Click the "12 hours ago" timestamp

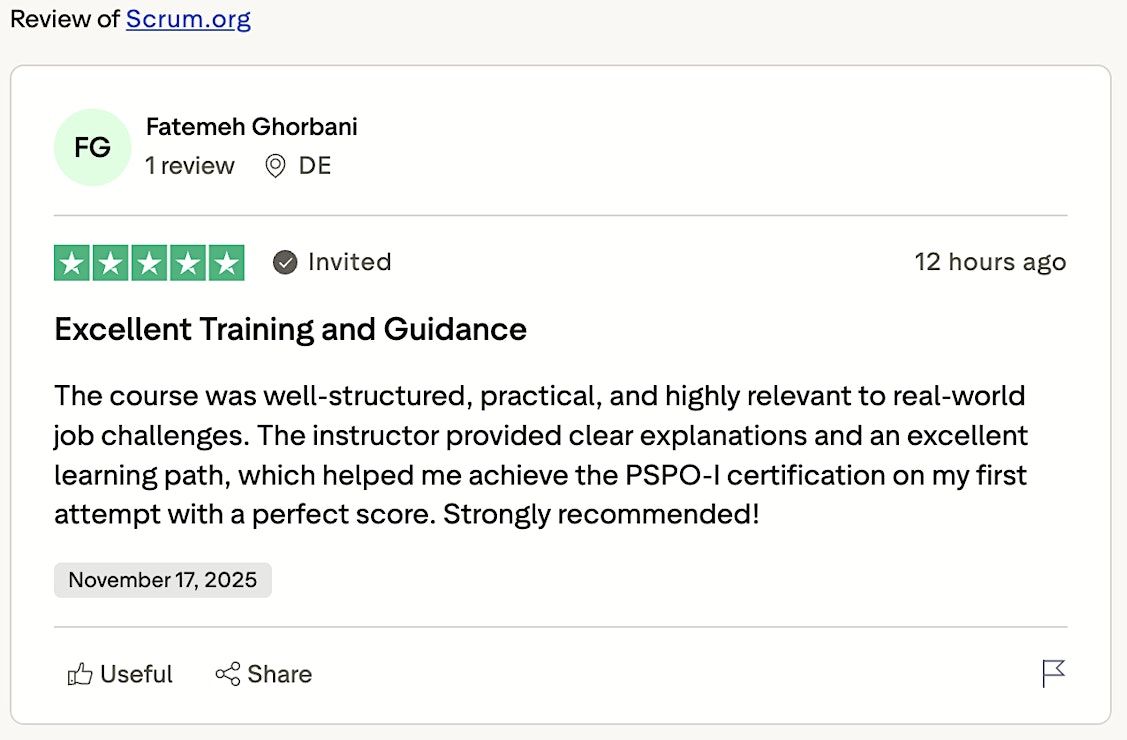tap(990, 262)
